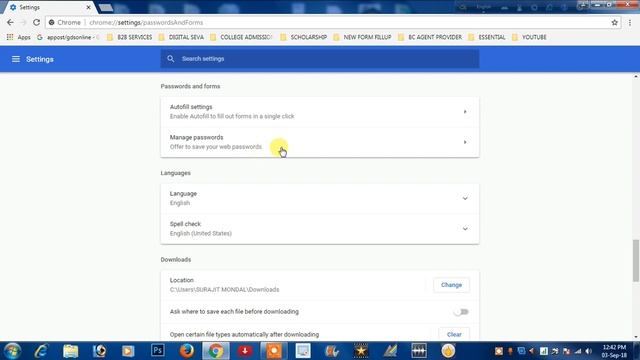Open a new tab next to Settings
Screen dimensions: 640x360
pos(106,7)
